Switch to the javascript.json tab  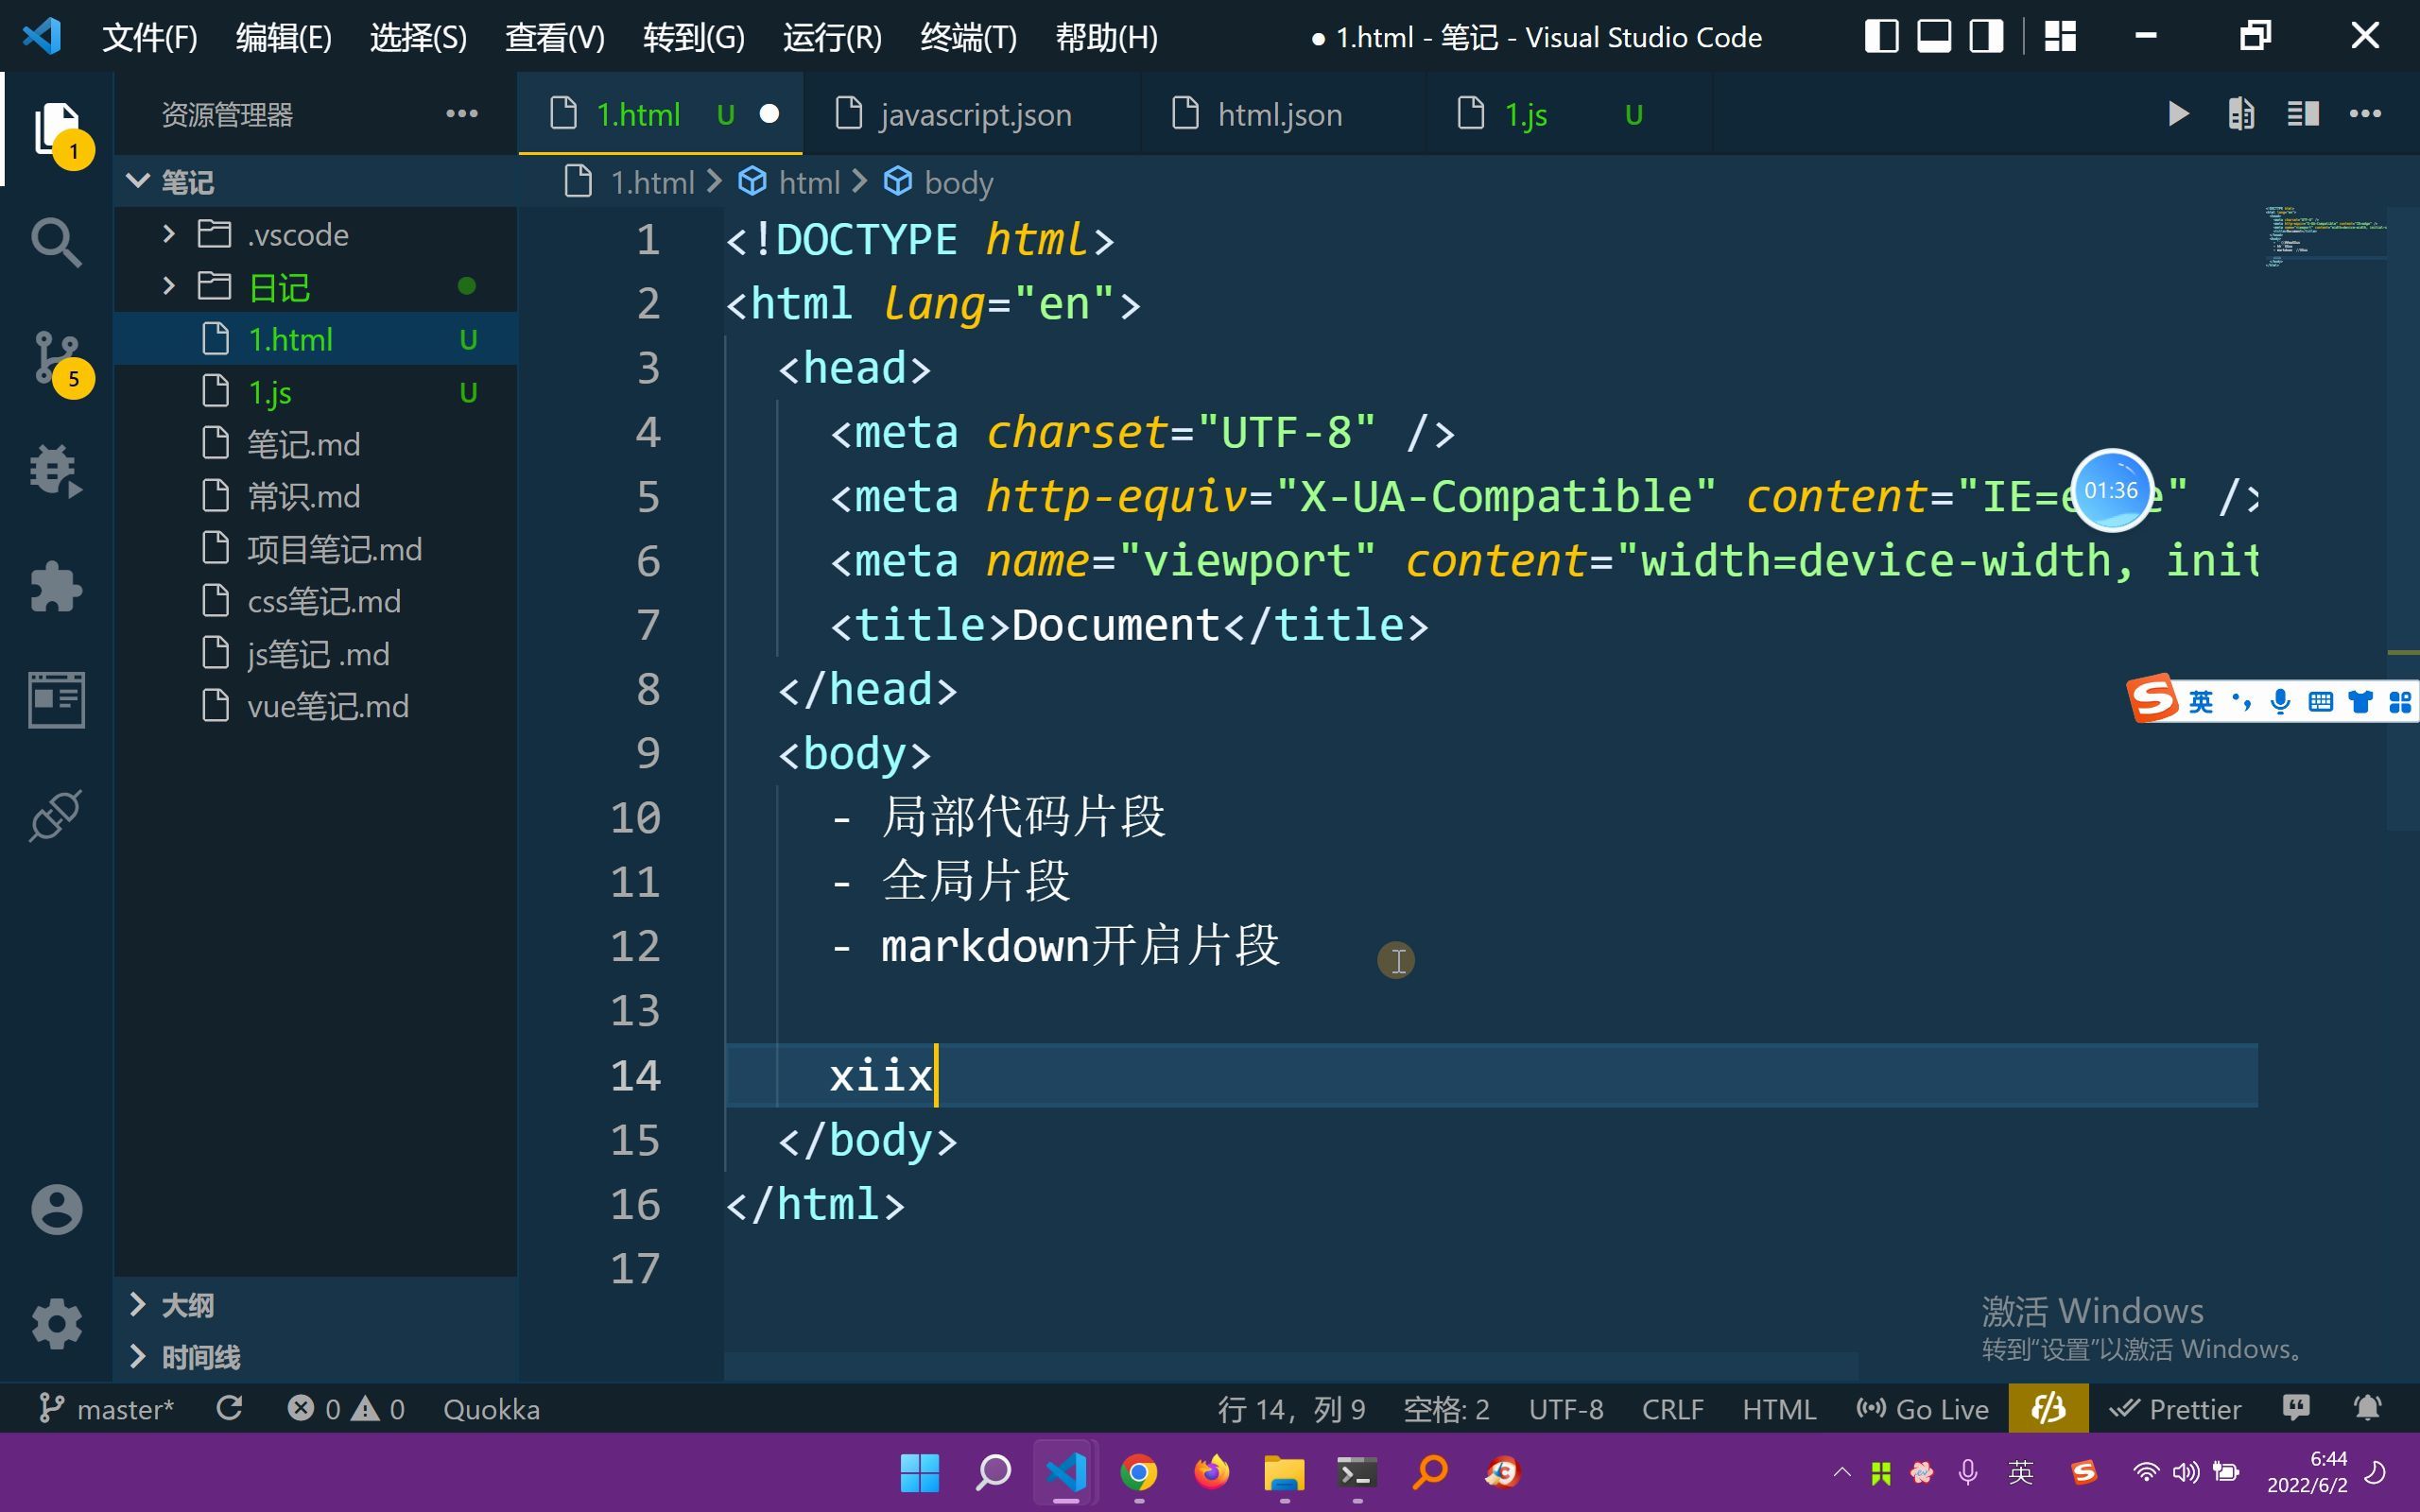(x=975, y=113)
